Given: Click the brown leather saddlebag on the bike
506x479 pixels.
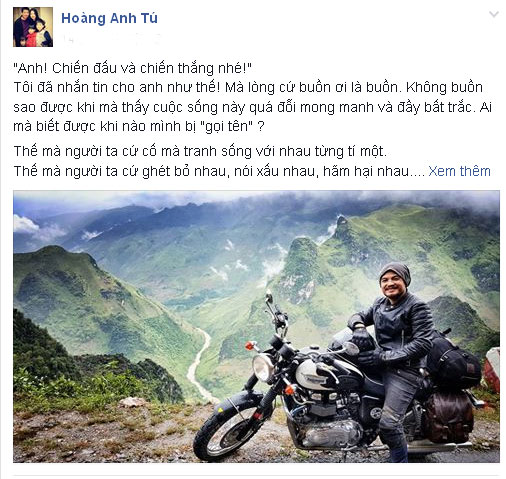Looking at the screenshot, I should [x=448, y=417].
